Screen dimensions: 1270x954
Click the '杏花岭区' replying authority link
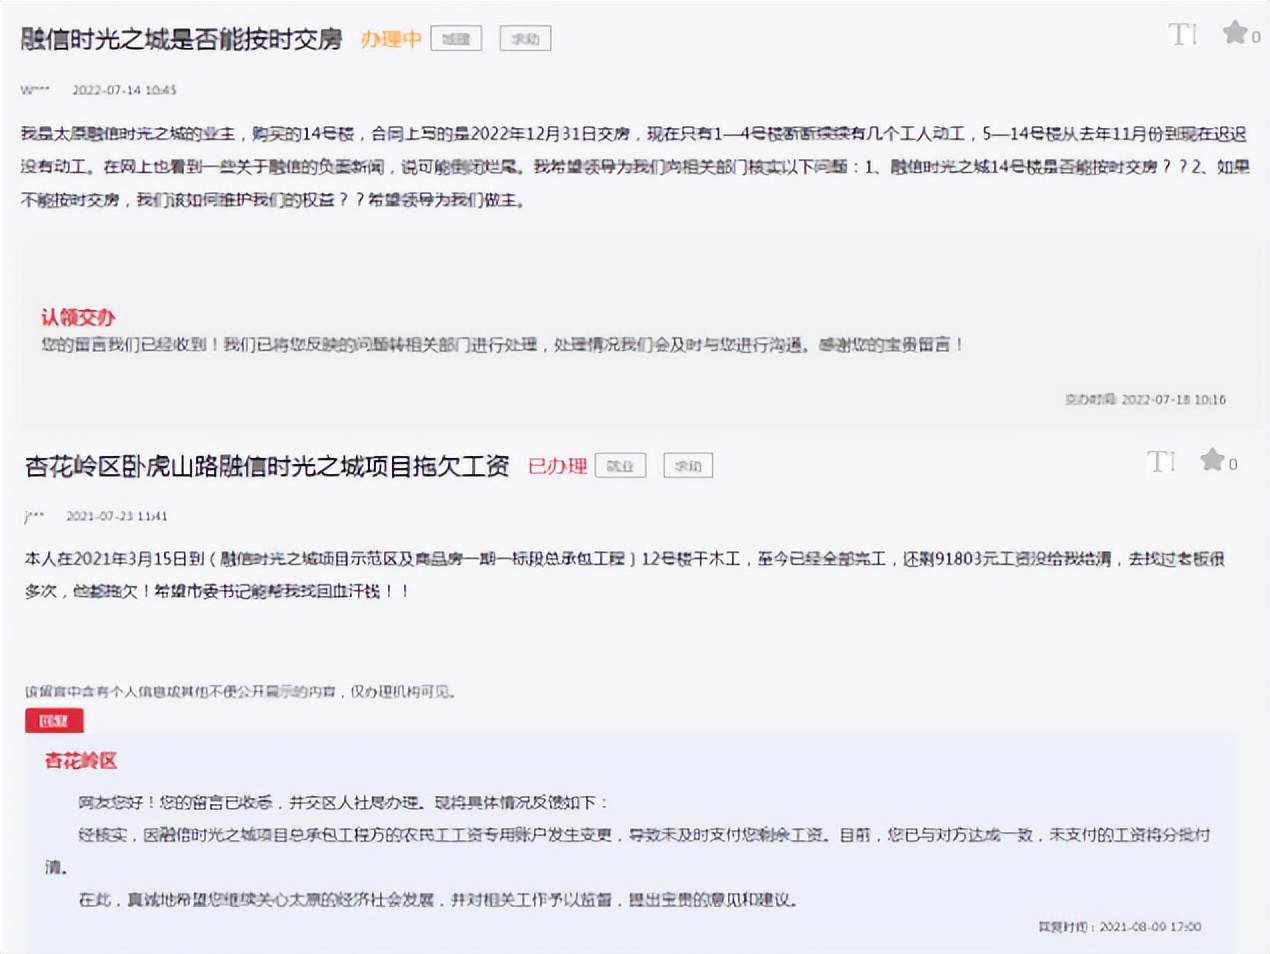[79, 761]
